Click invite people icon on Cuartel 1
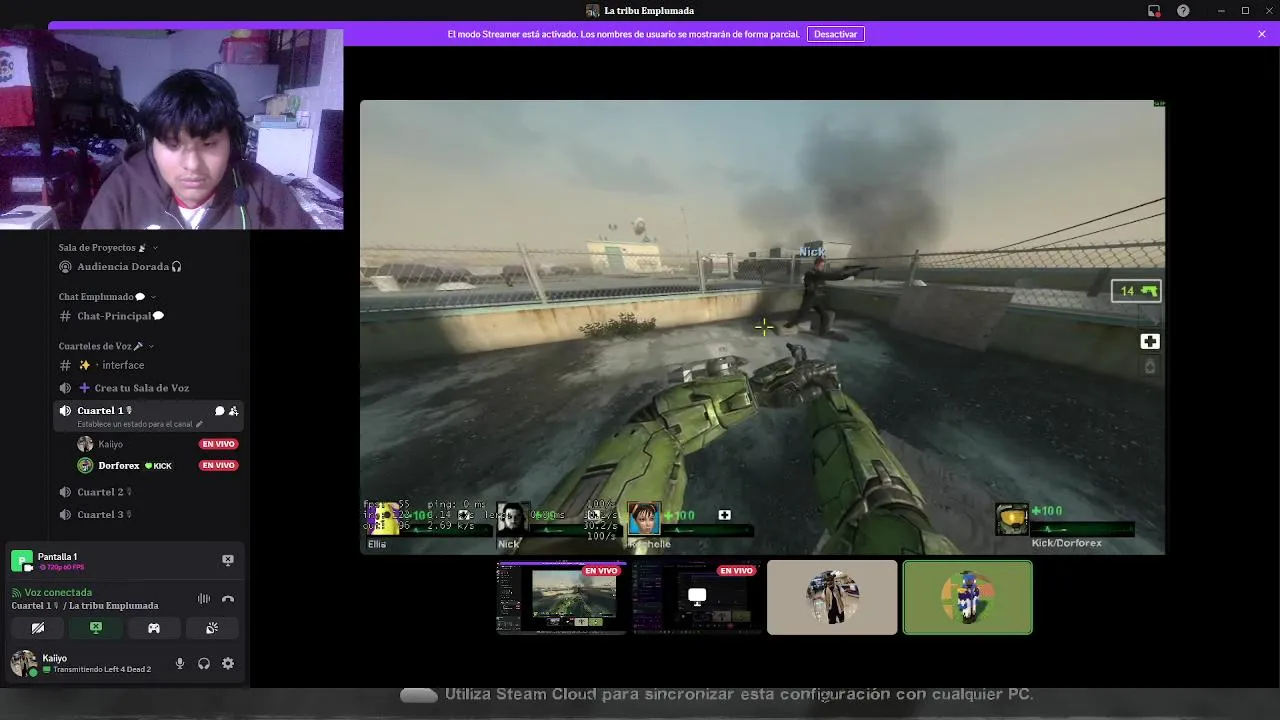This screenshot has width=1280, height=720. pos(233,411)
